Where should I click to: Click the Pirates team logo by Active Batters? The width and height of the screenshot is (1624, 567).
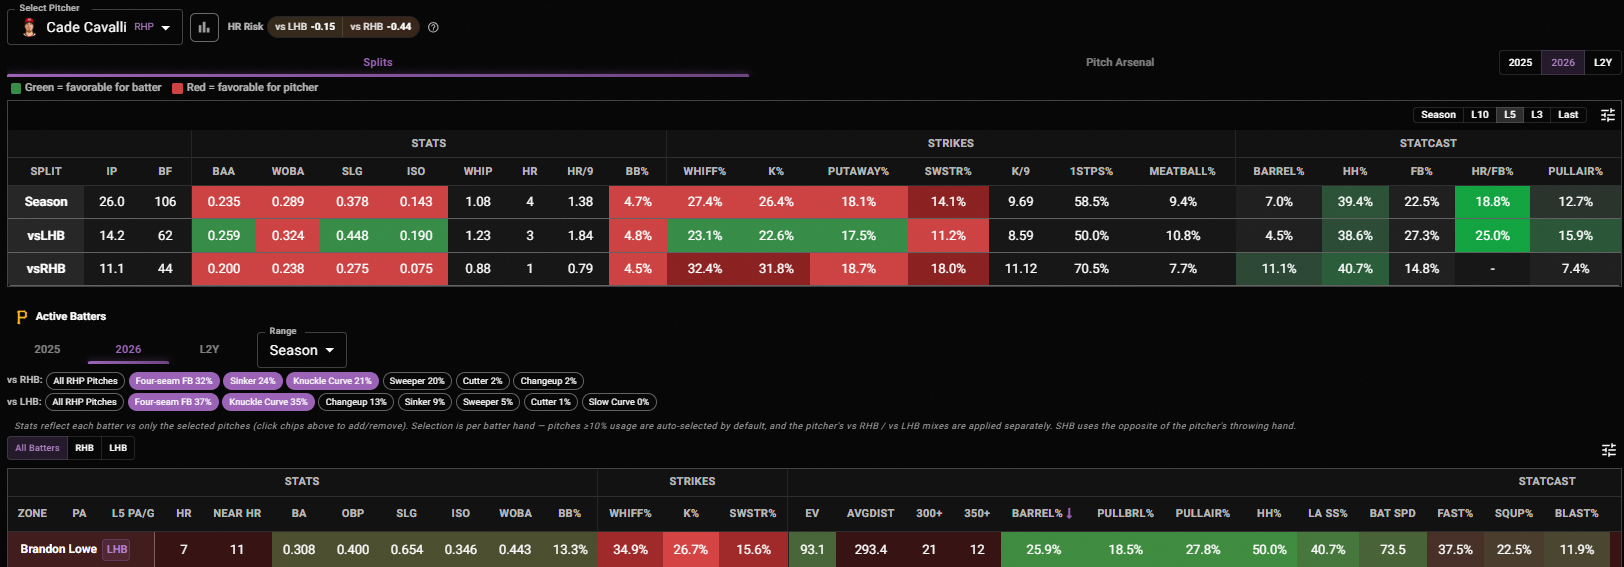point(22,317)
